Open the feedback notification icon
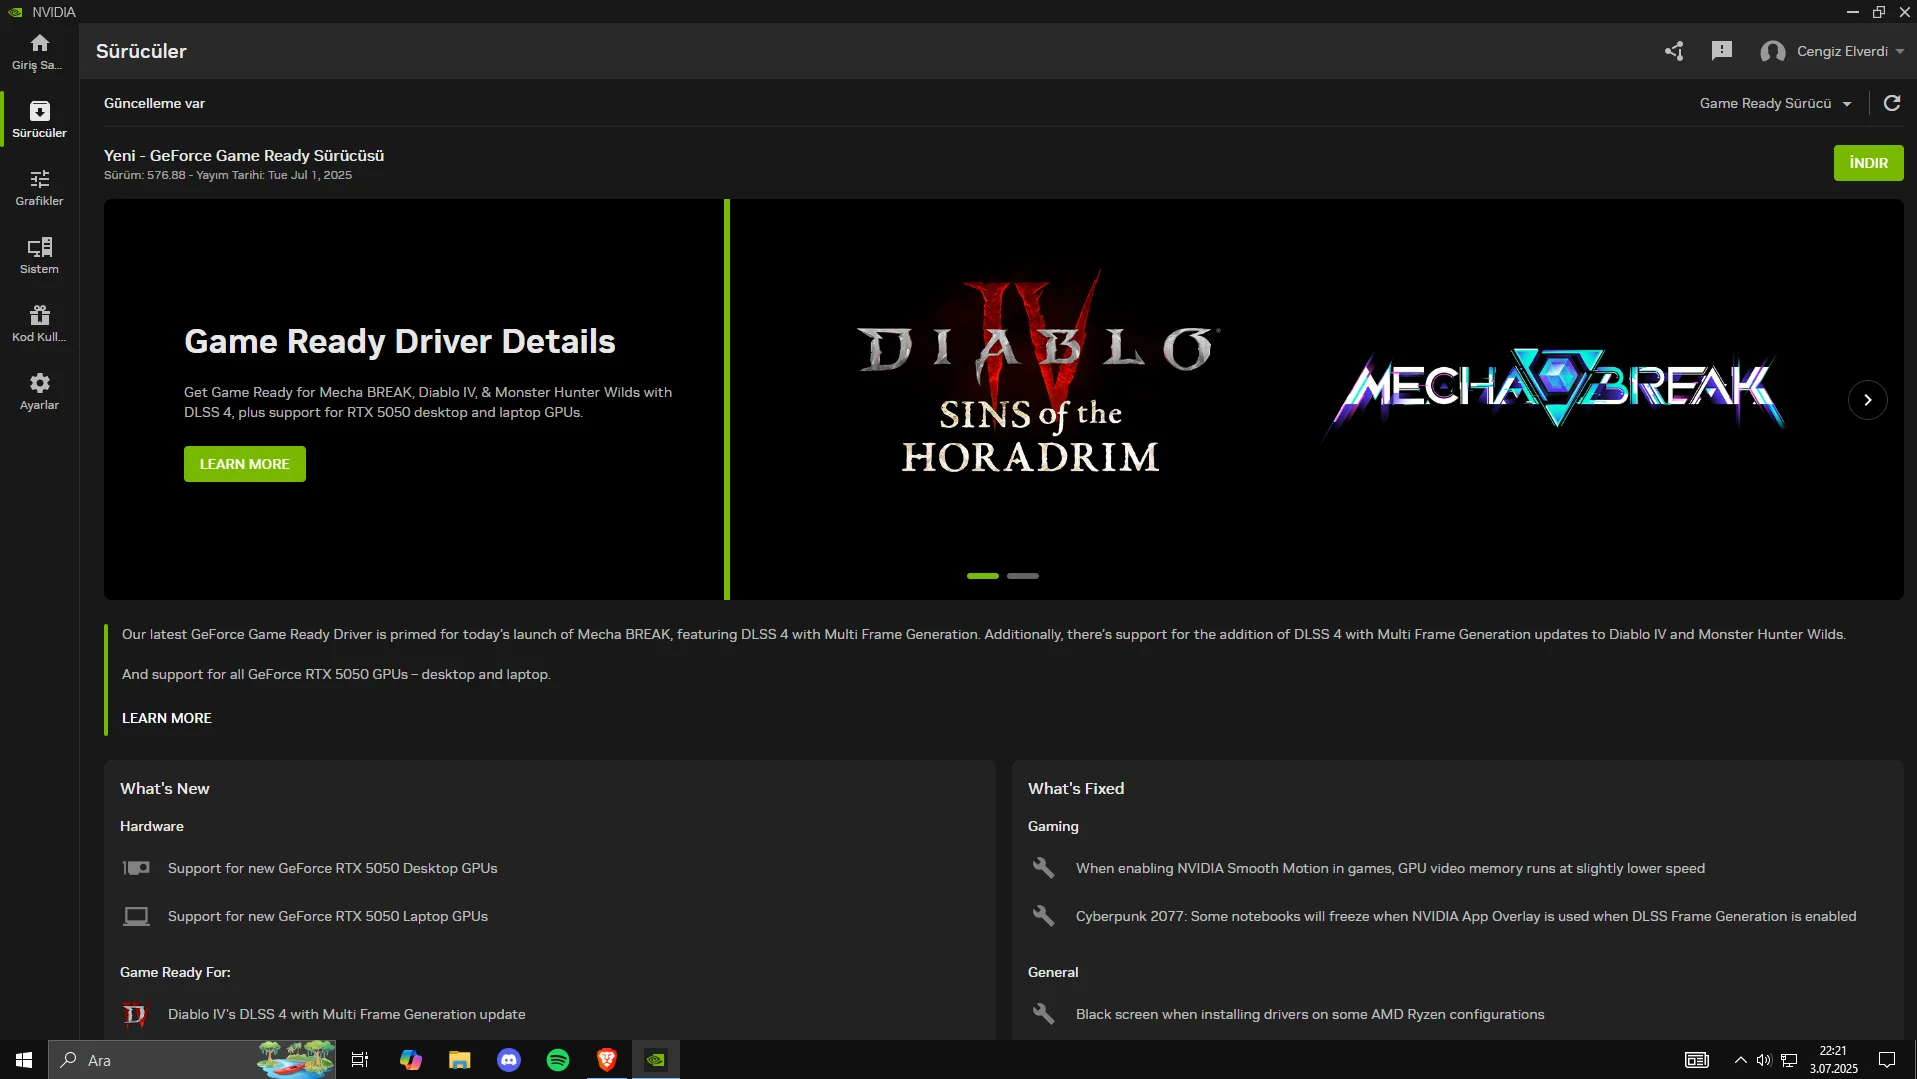 pos(1721,51)
